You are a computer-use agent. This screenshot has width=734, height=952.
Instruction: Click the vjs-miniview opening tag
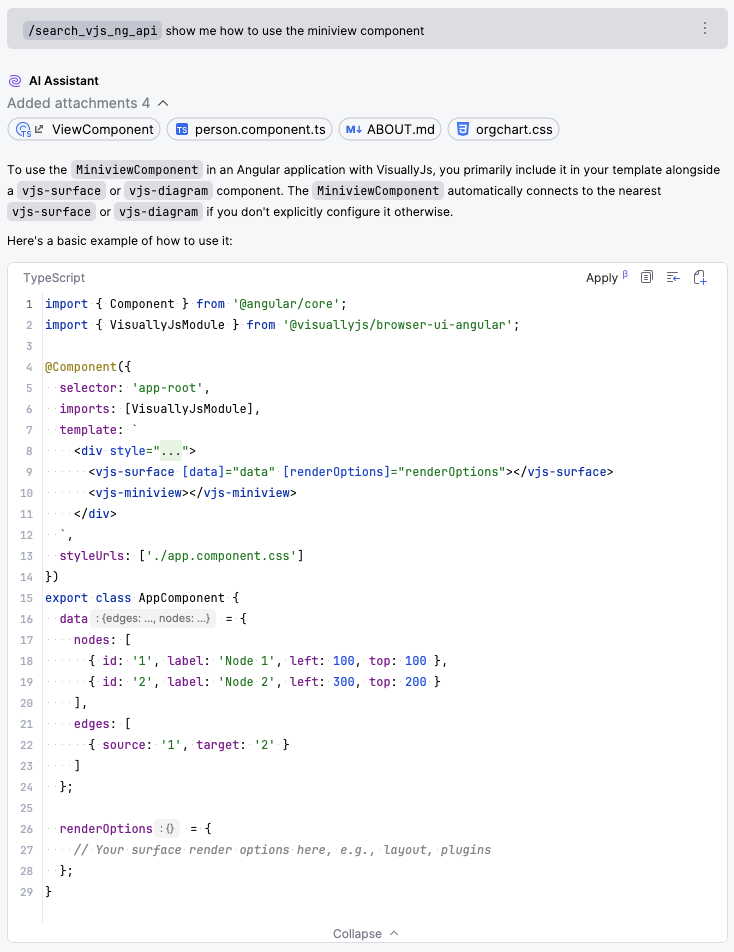coord(138,493)
